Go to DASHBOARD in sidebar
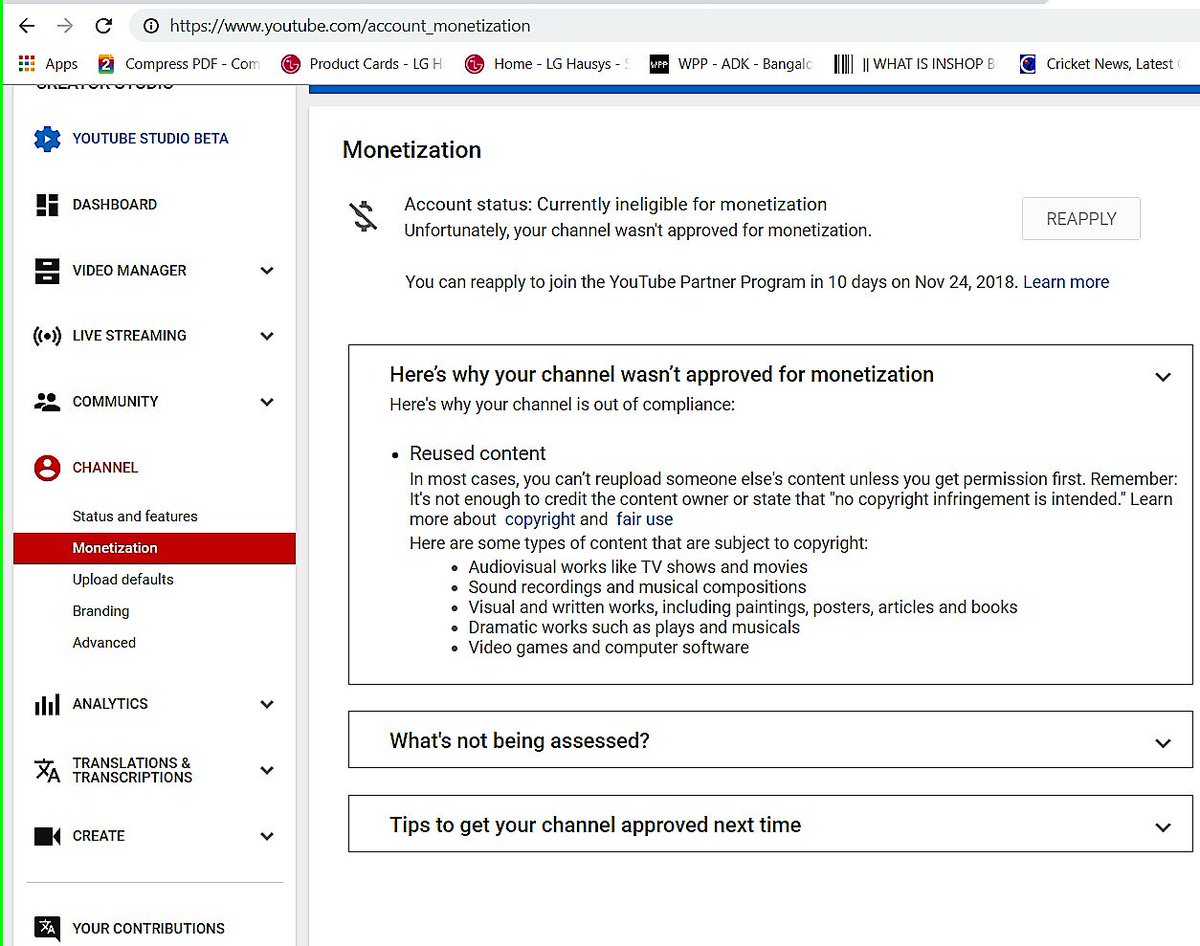The height and width of the screenshot is (946, 1200). (x=114, y=205)
